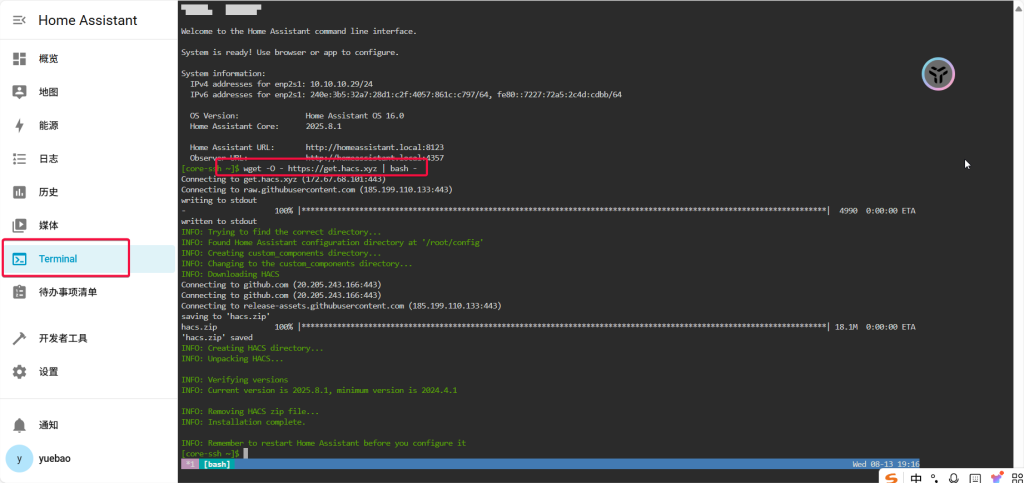Image resolution: width=1024 pixels, height=483 pixels.
Task: Click the 'Home Assistant OS 16.0' version text
Action: click(355, 116)
